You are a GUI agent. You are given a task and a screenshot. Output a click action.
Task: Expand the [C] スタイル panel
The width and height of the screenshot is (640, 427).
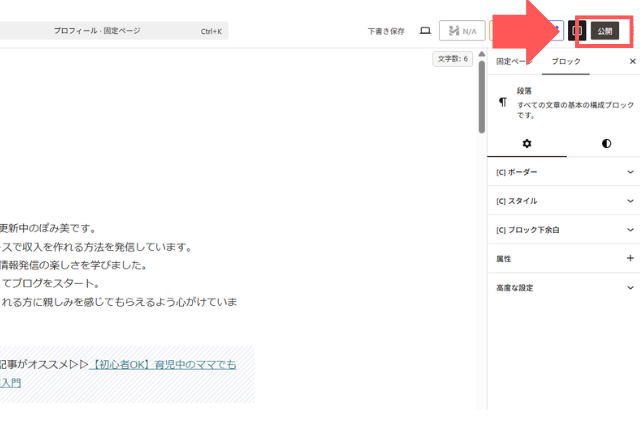click(x=565, y=201)
